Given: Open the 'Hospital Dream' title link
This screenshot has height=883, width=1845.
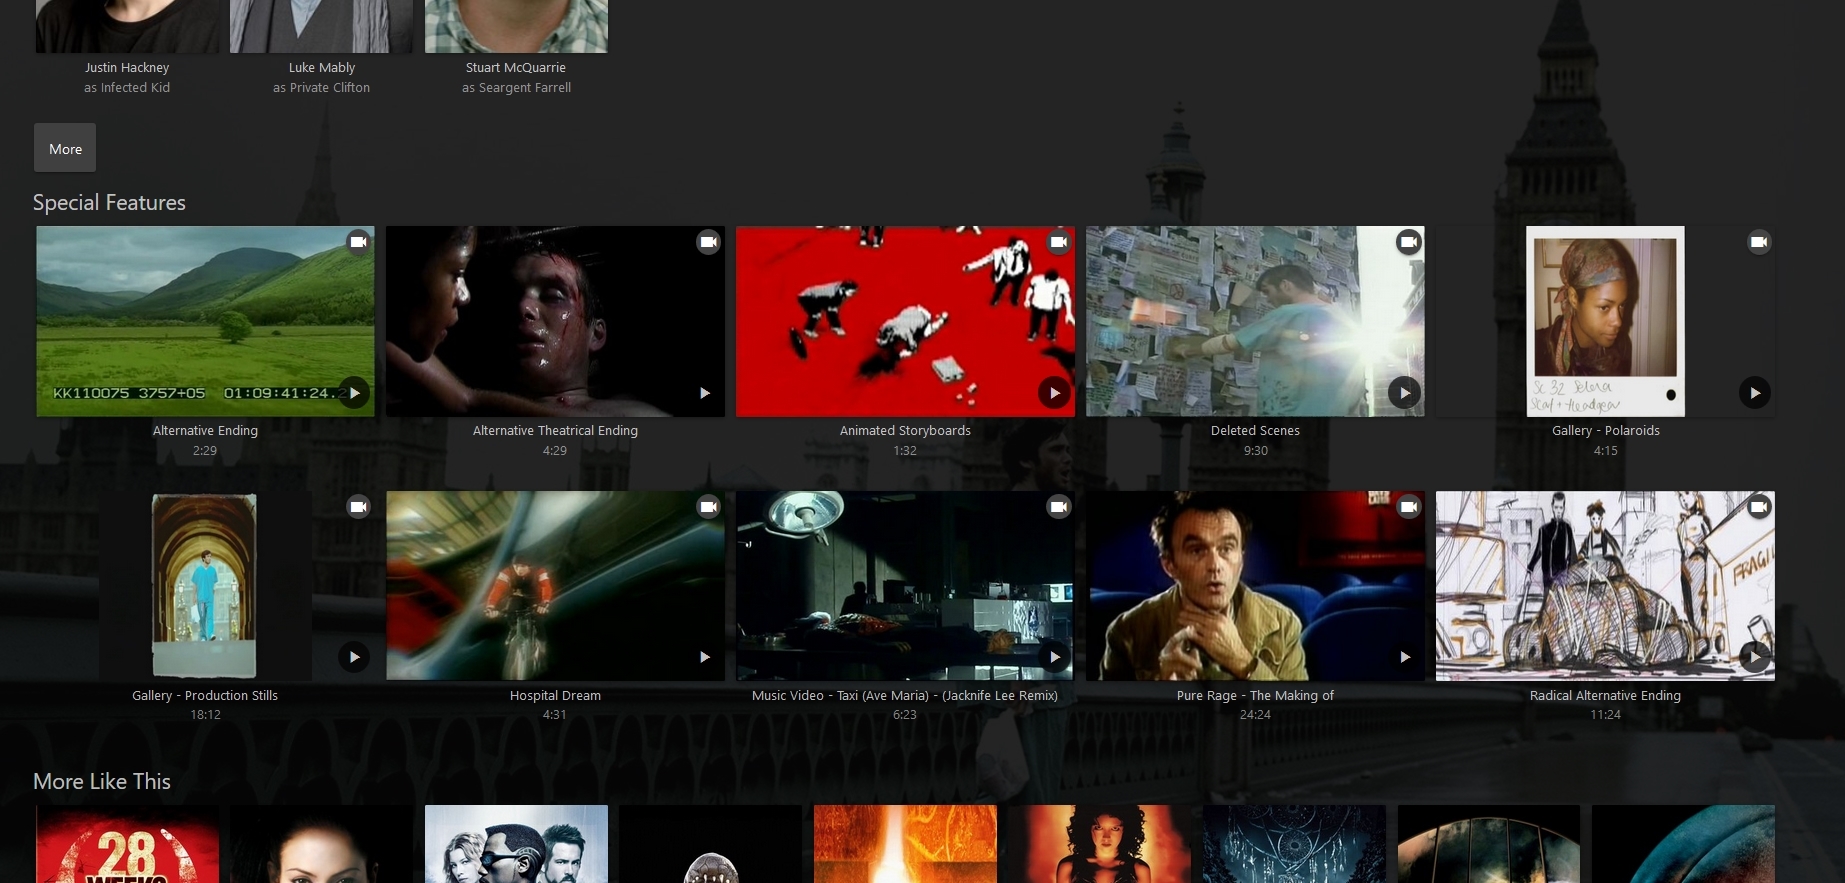Looking at the screenshot, I should coord(555,696).
